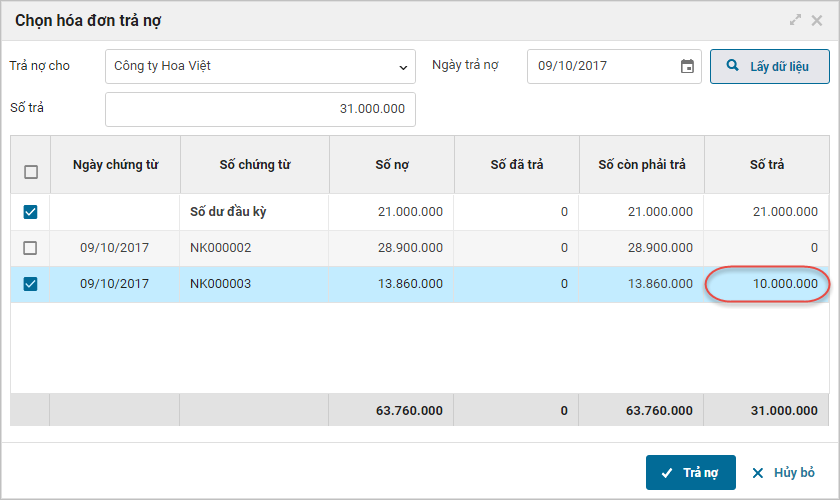Click the calendar icon for payment date
Screen dimensions: 840x500
[687, 67]
